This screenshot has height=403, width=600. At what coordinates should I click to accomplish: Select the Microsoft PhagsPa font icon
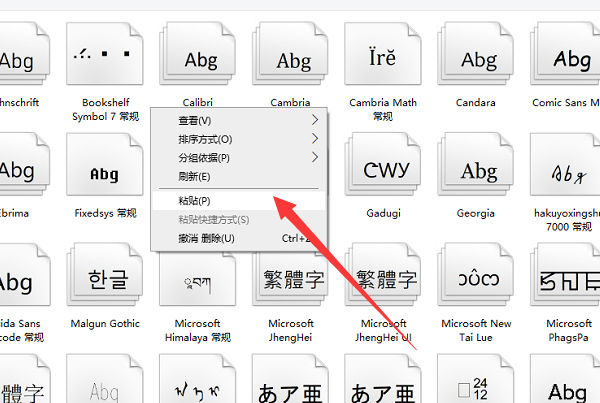coord(565,274)
